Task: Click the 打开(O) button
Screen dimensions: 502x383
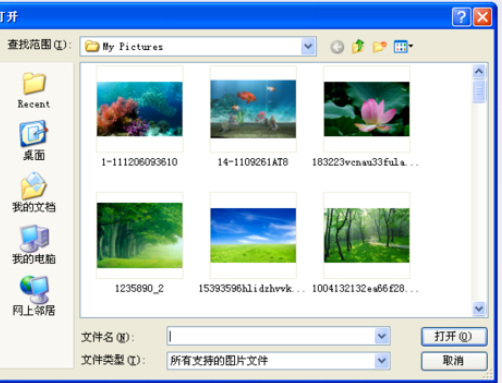Action: 454,336
